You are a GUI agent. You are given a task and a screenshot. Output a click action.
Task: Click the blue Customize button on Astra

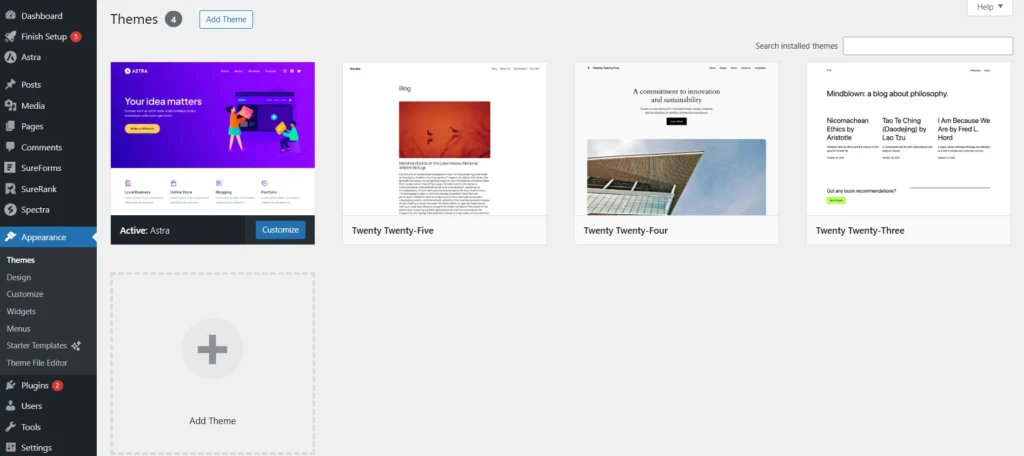click(280, 230)
